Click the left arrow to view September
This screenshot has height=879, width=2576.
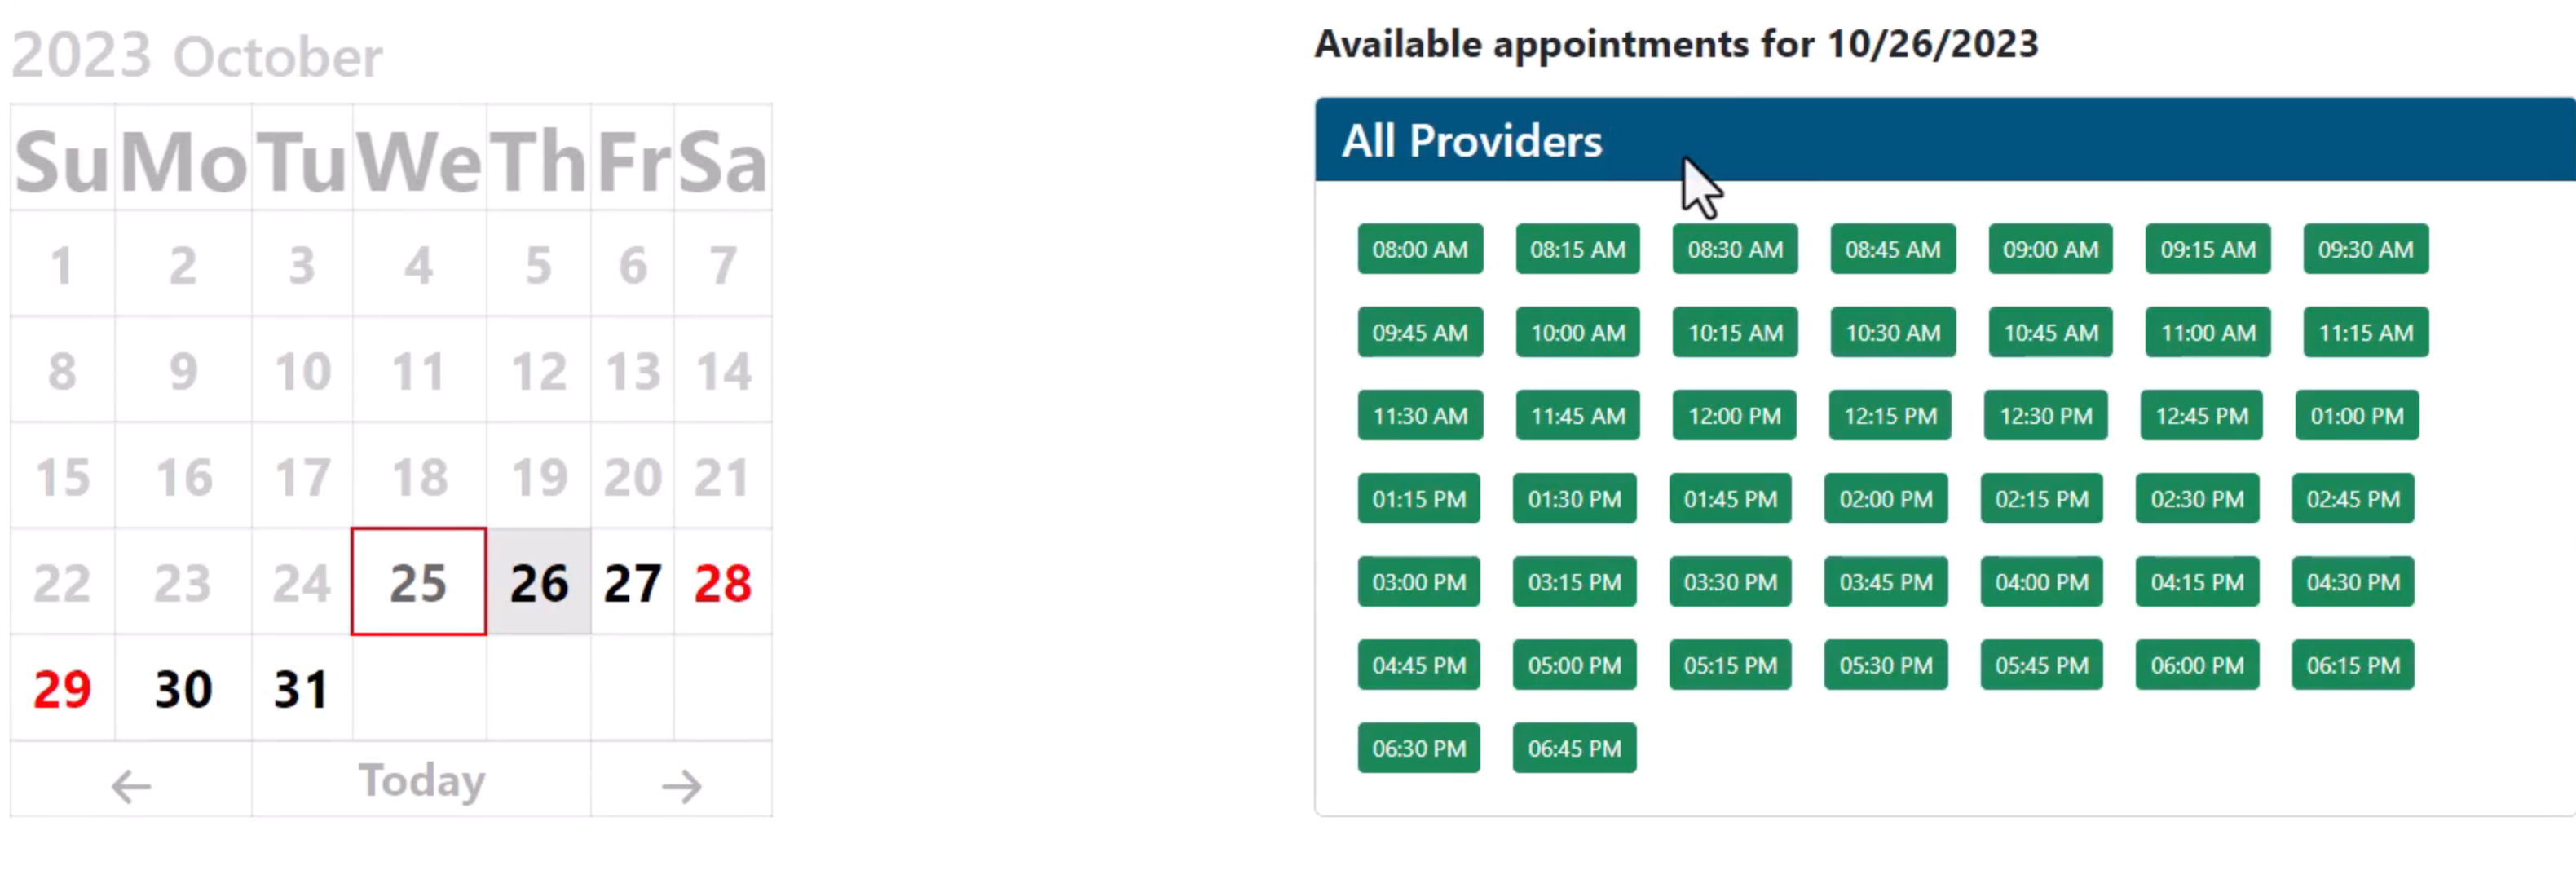(128, 783)
